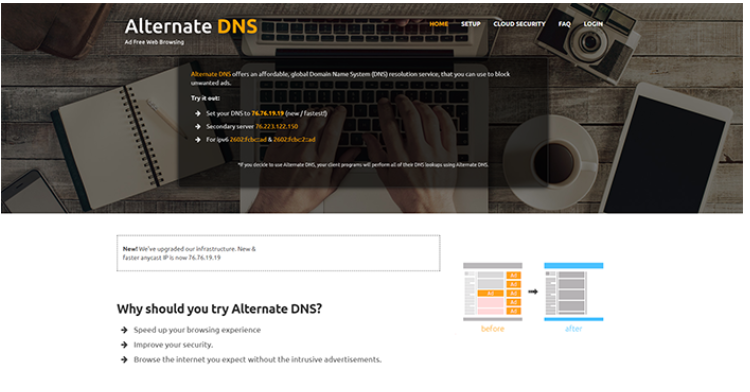Viewport: 750px width, 392px height.
Task: Click 'Why should you try Alternate DNS?' heading
Action: [x=220, y=309]
